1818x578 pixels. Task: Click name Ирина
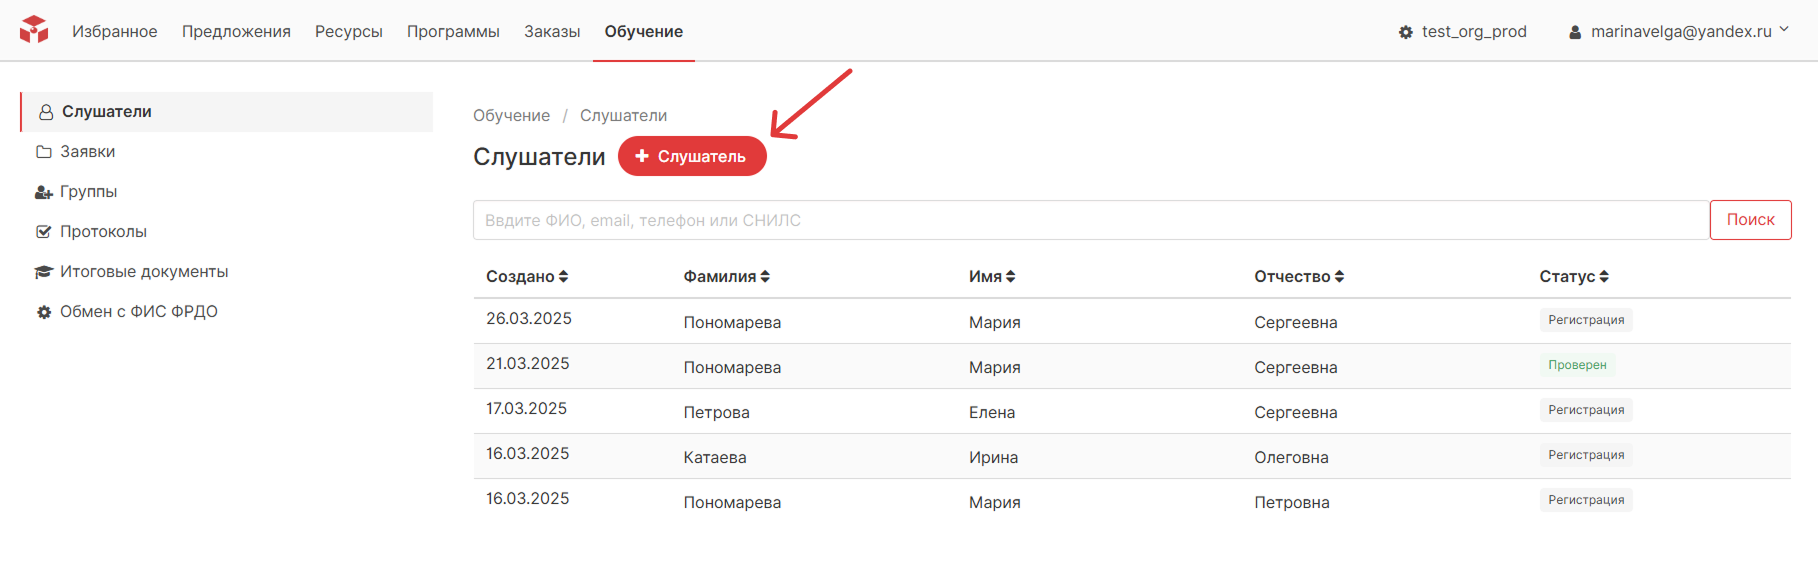pos(994,458)
